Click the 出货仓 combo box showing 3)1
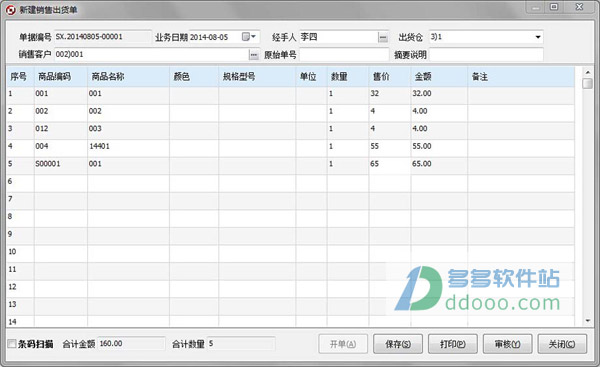 click(x=486, y=37)
